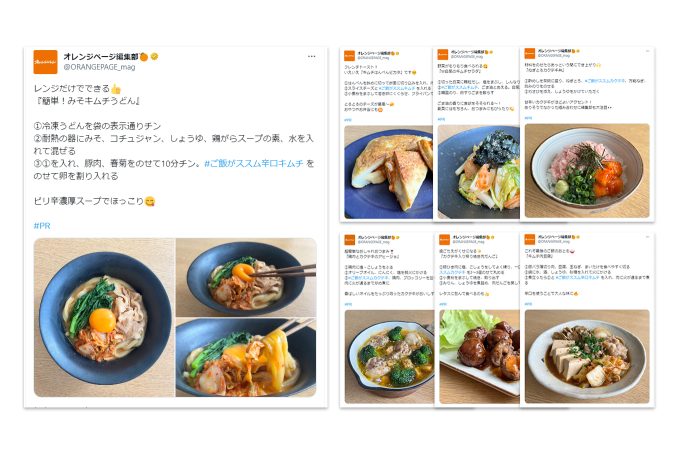Click the avatar of the French toast tweet
Viewport: 680px width, 454px height.
(x=349, y=56)
